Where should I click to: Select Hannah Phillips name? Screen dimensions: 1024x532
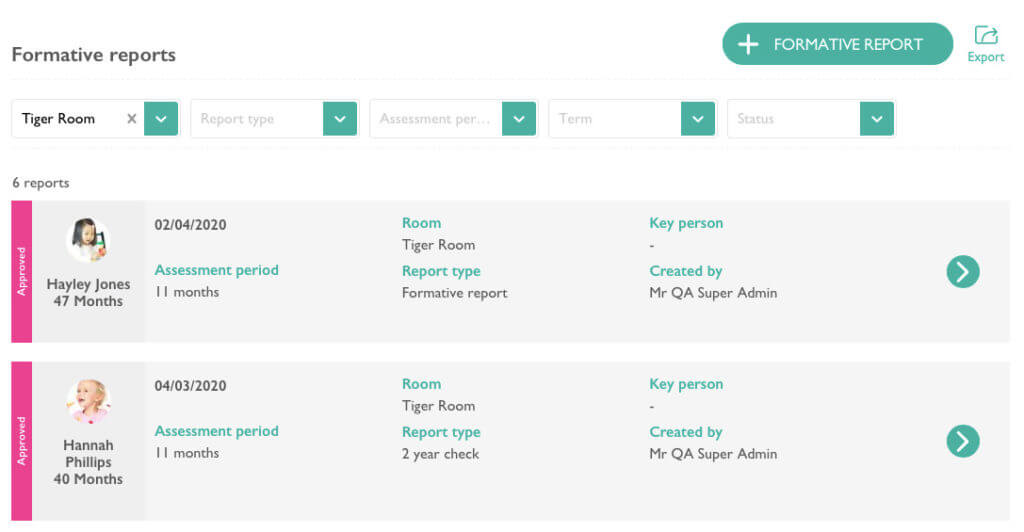point(88,454)
